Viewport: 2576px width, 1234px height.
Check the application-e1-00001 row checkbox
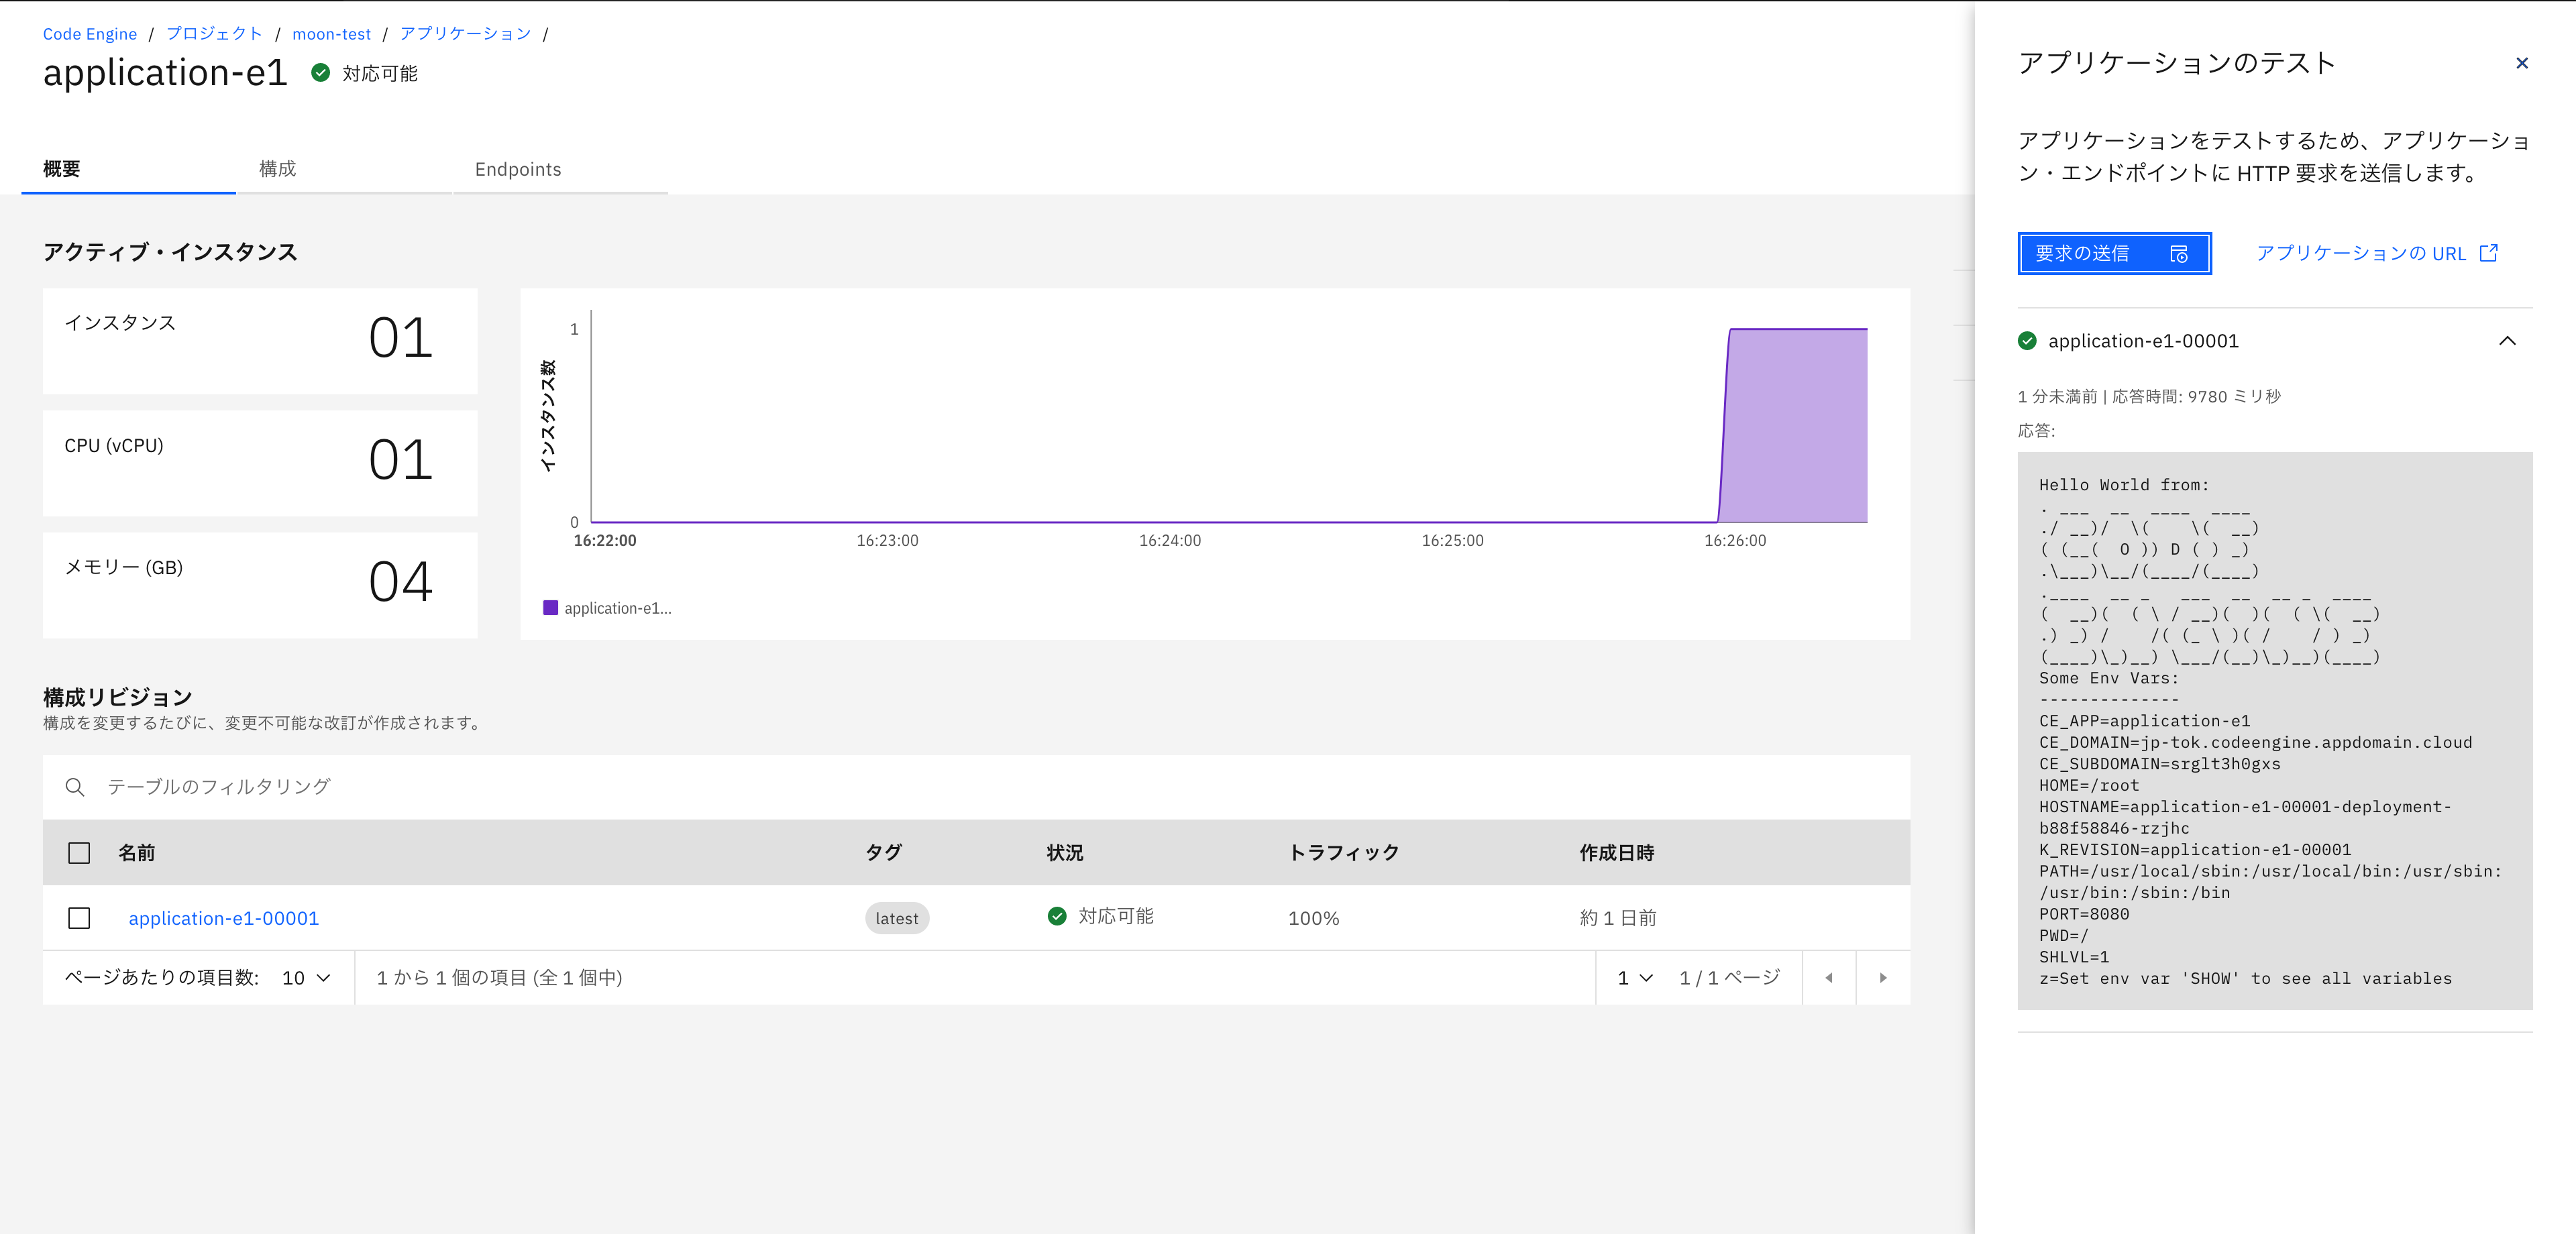[x=79, y=918]
